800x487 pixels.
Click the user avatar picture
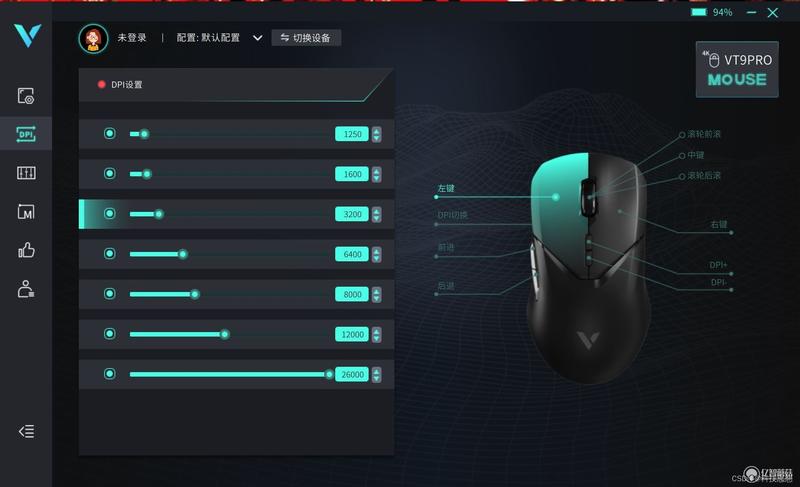93,38
